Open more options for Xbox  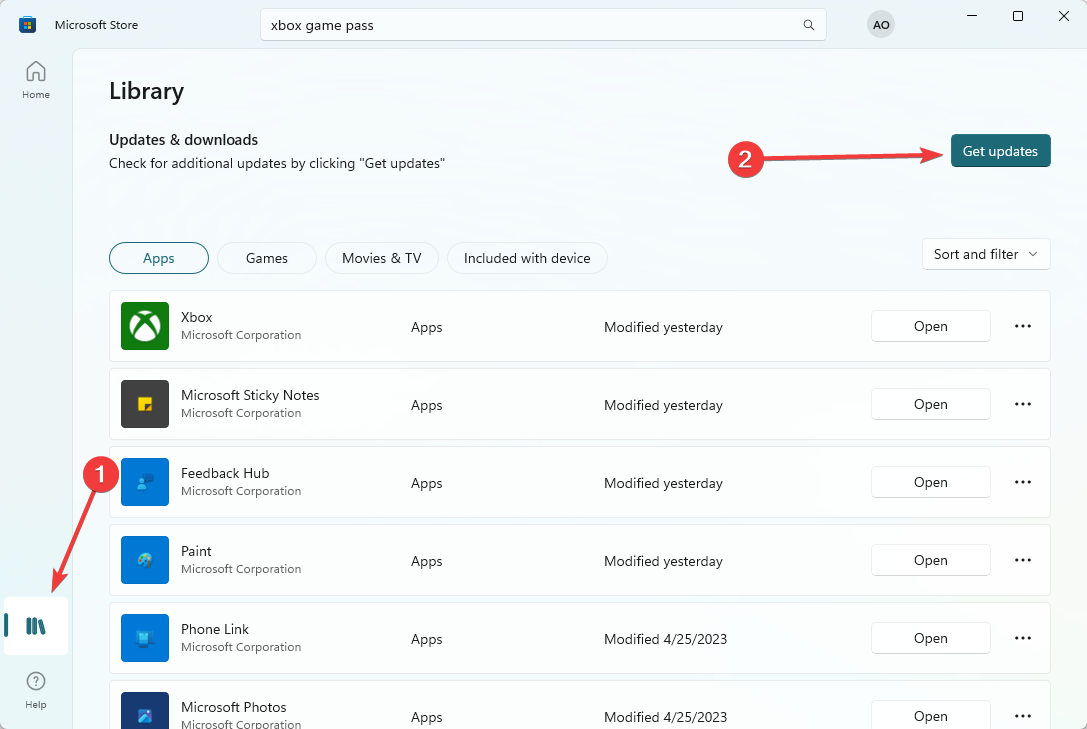click(1023, 326)
